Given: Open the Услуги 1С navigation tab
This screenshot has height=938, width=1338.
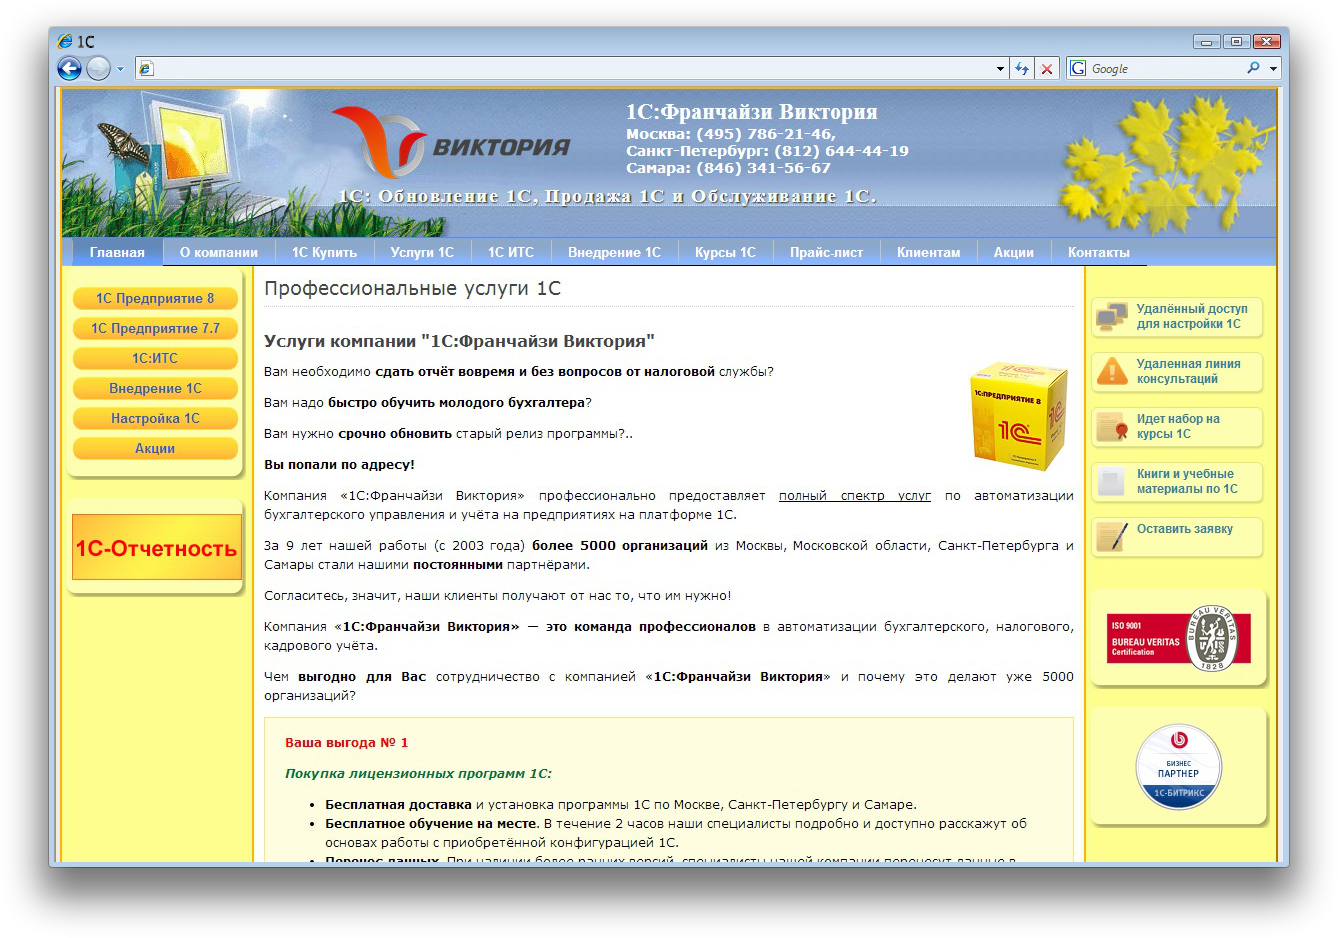Looking at the screenshot, I should click(x=422, y=252).
